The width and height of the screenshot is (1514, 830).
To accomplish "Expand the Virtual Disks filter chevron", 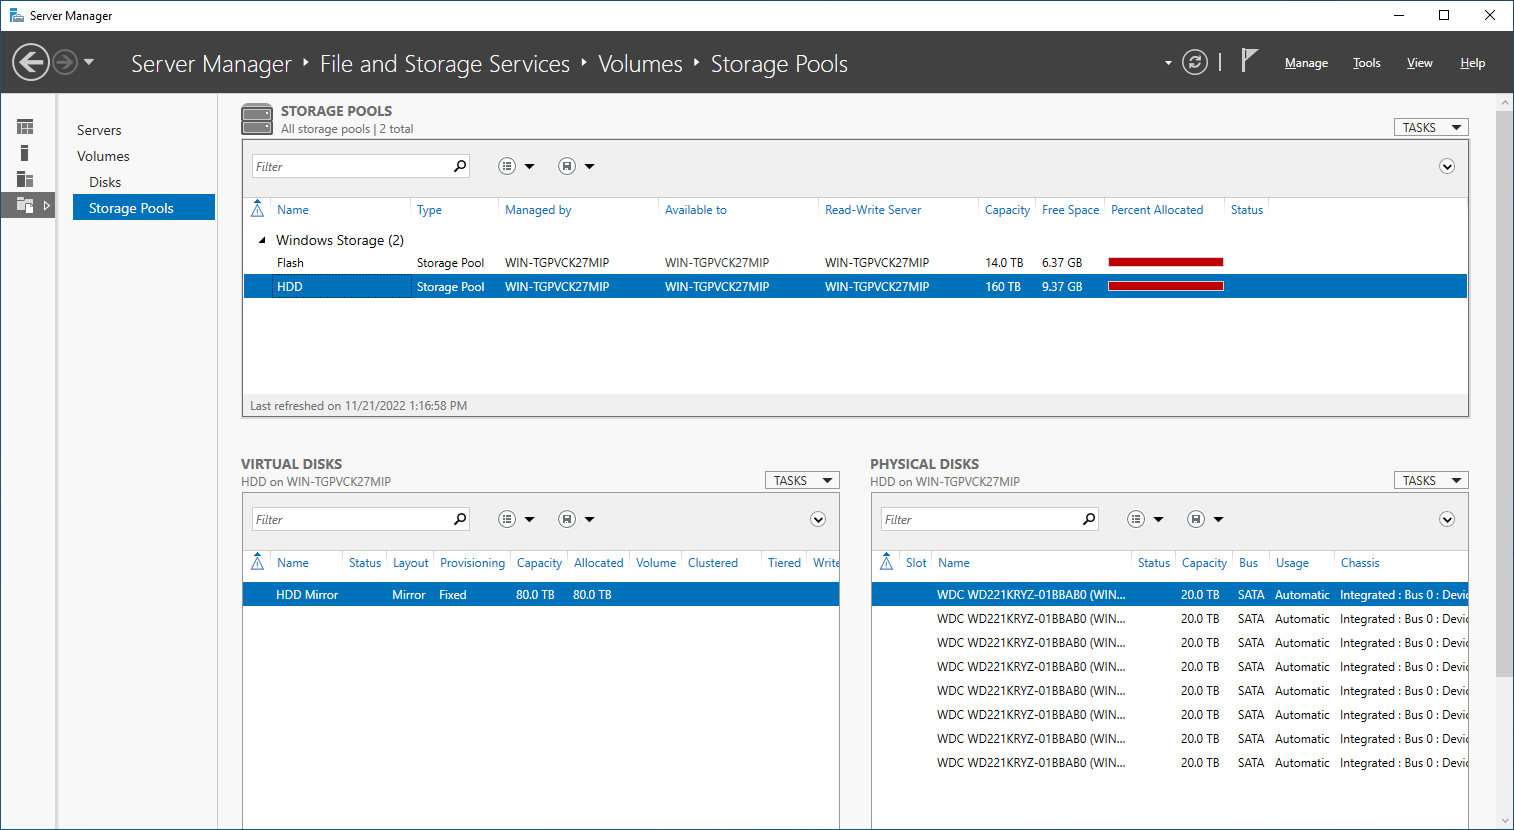I will tap(818, 519).
